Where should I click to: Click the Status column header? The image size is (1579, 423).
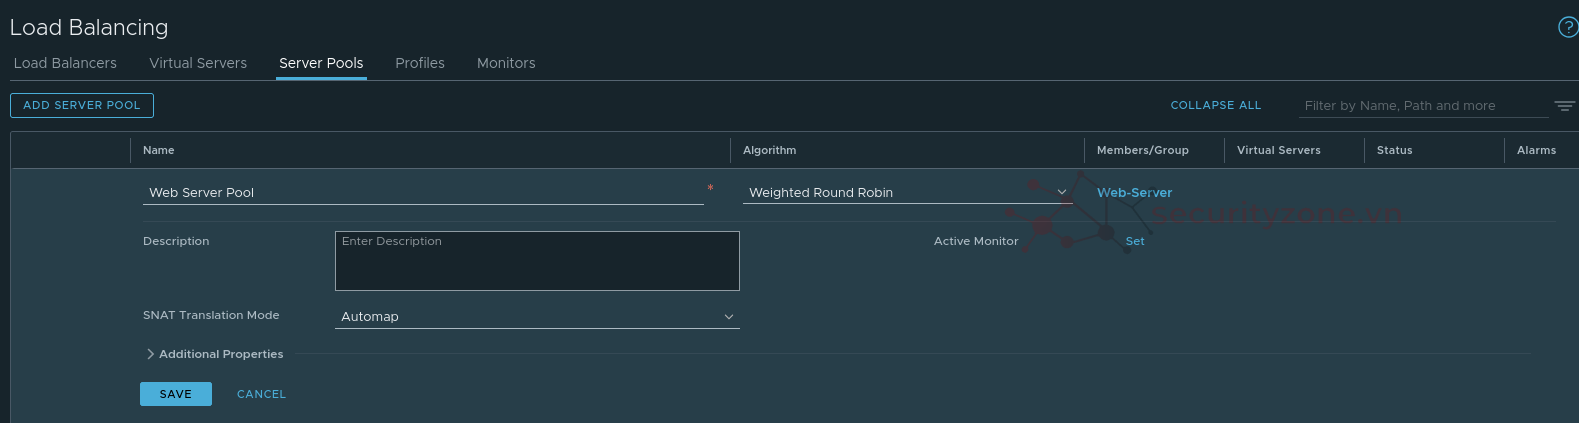1394,150
